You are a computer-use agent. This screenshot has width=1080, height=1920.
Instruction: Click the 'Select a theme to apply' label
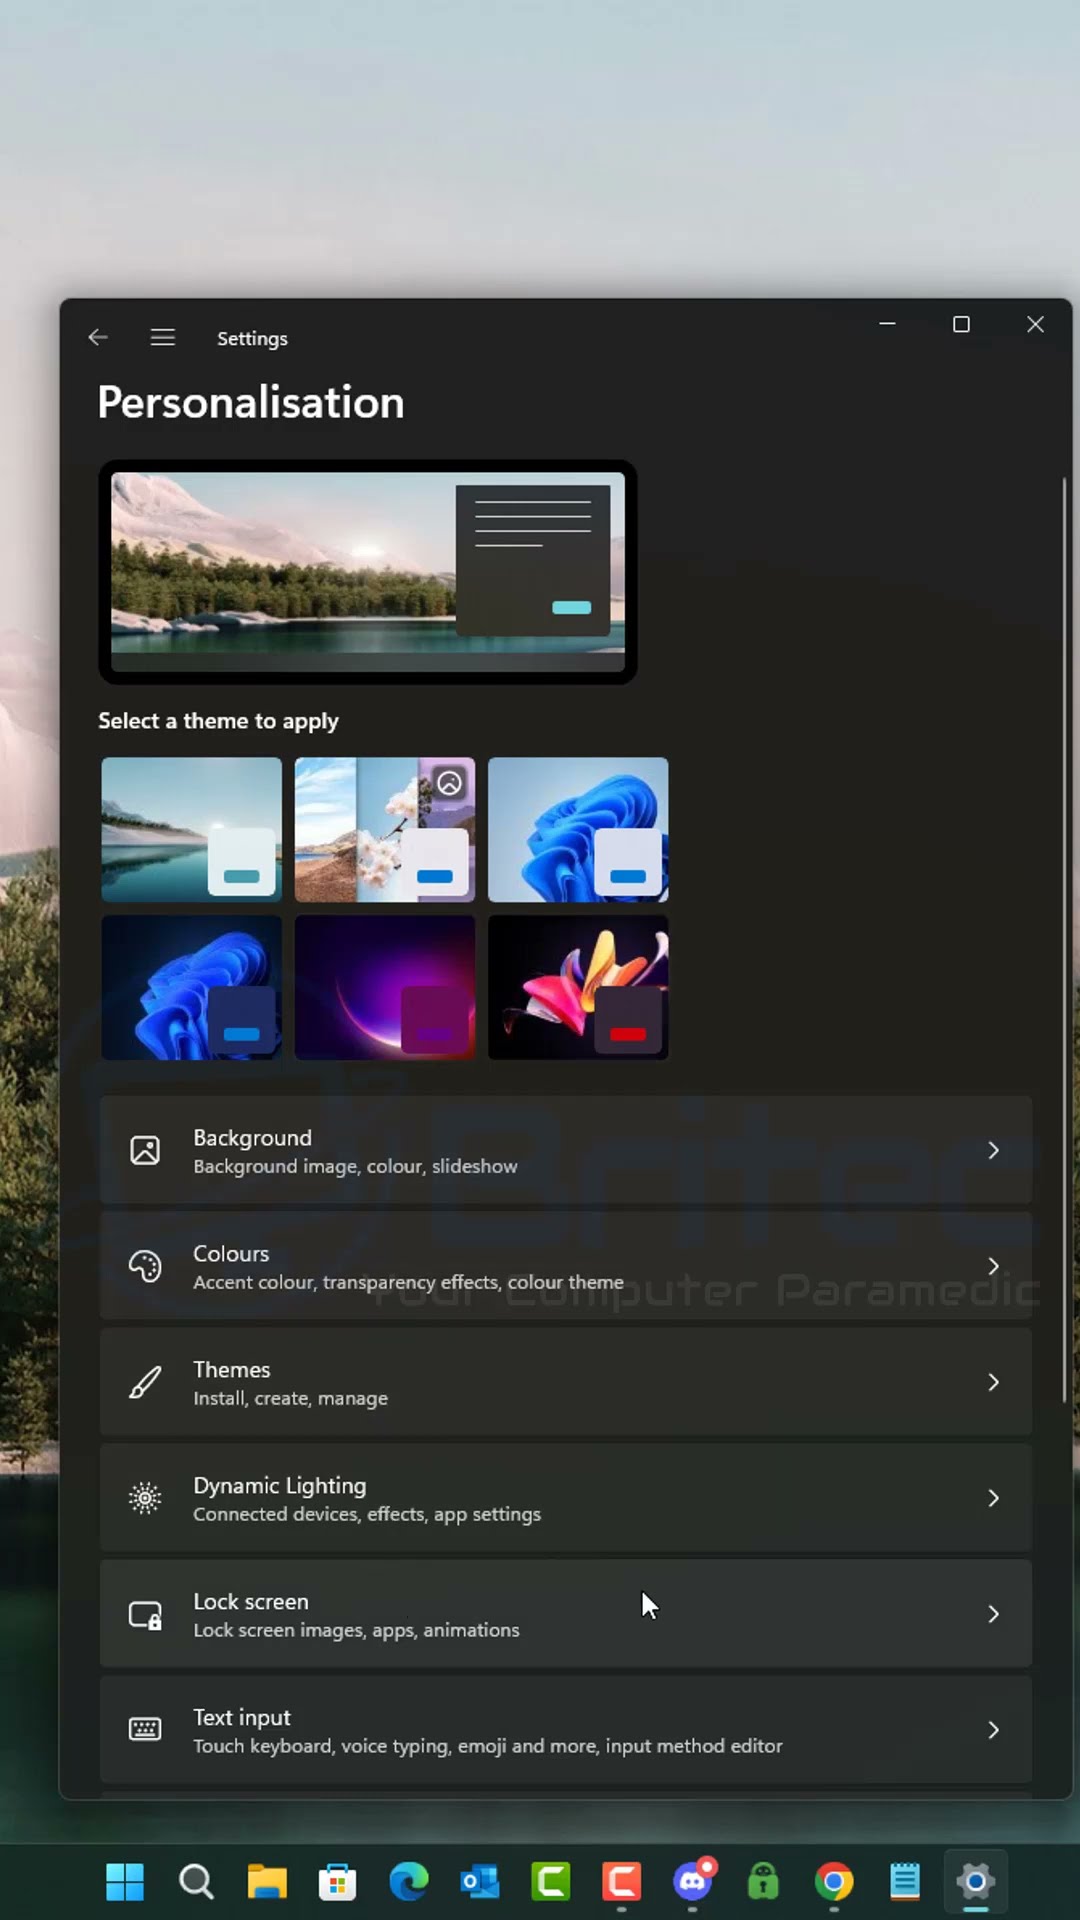[x=218, y=721]
